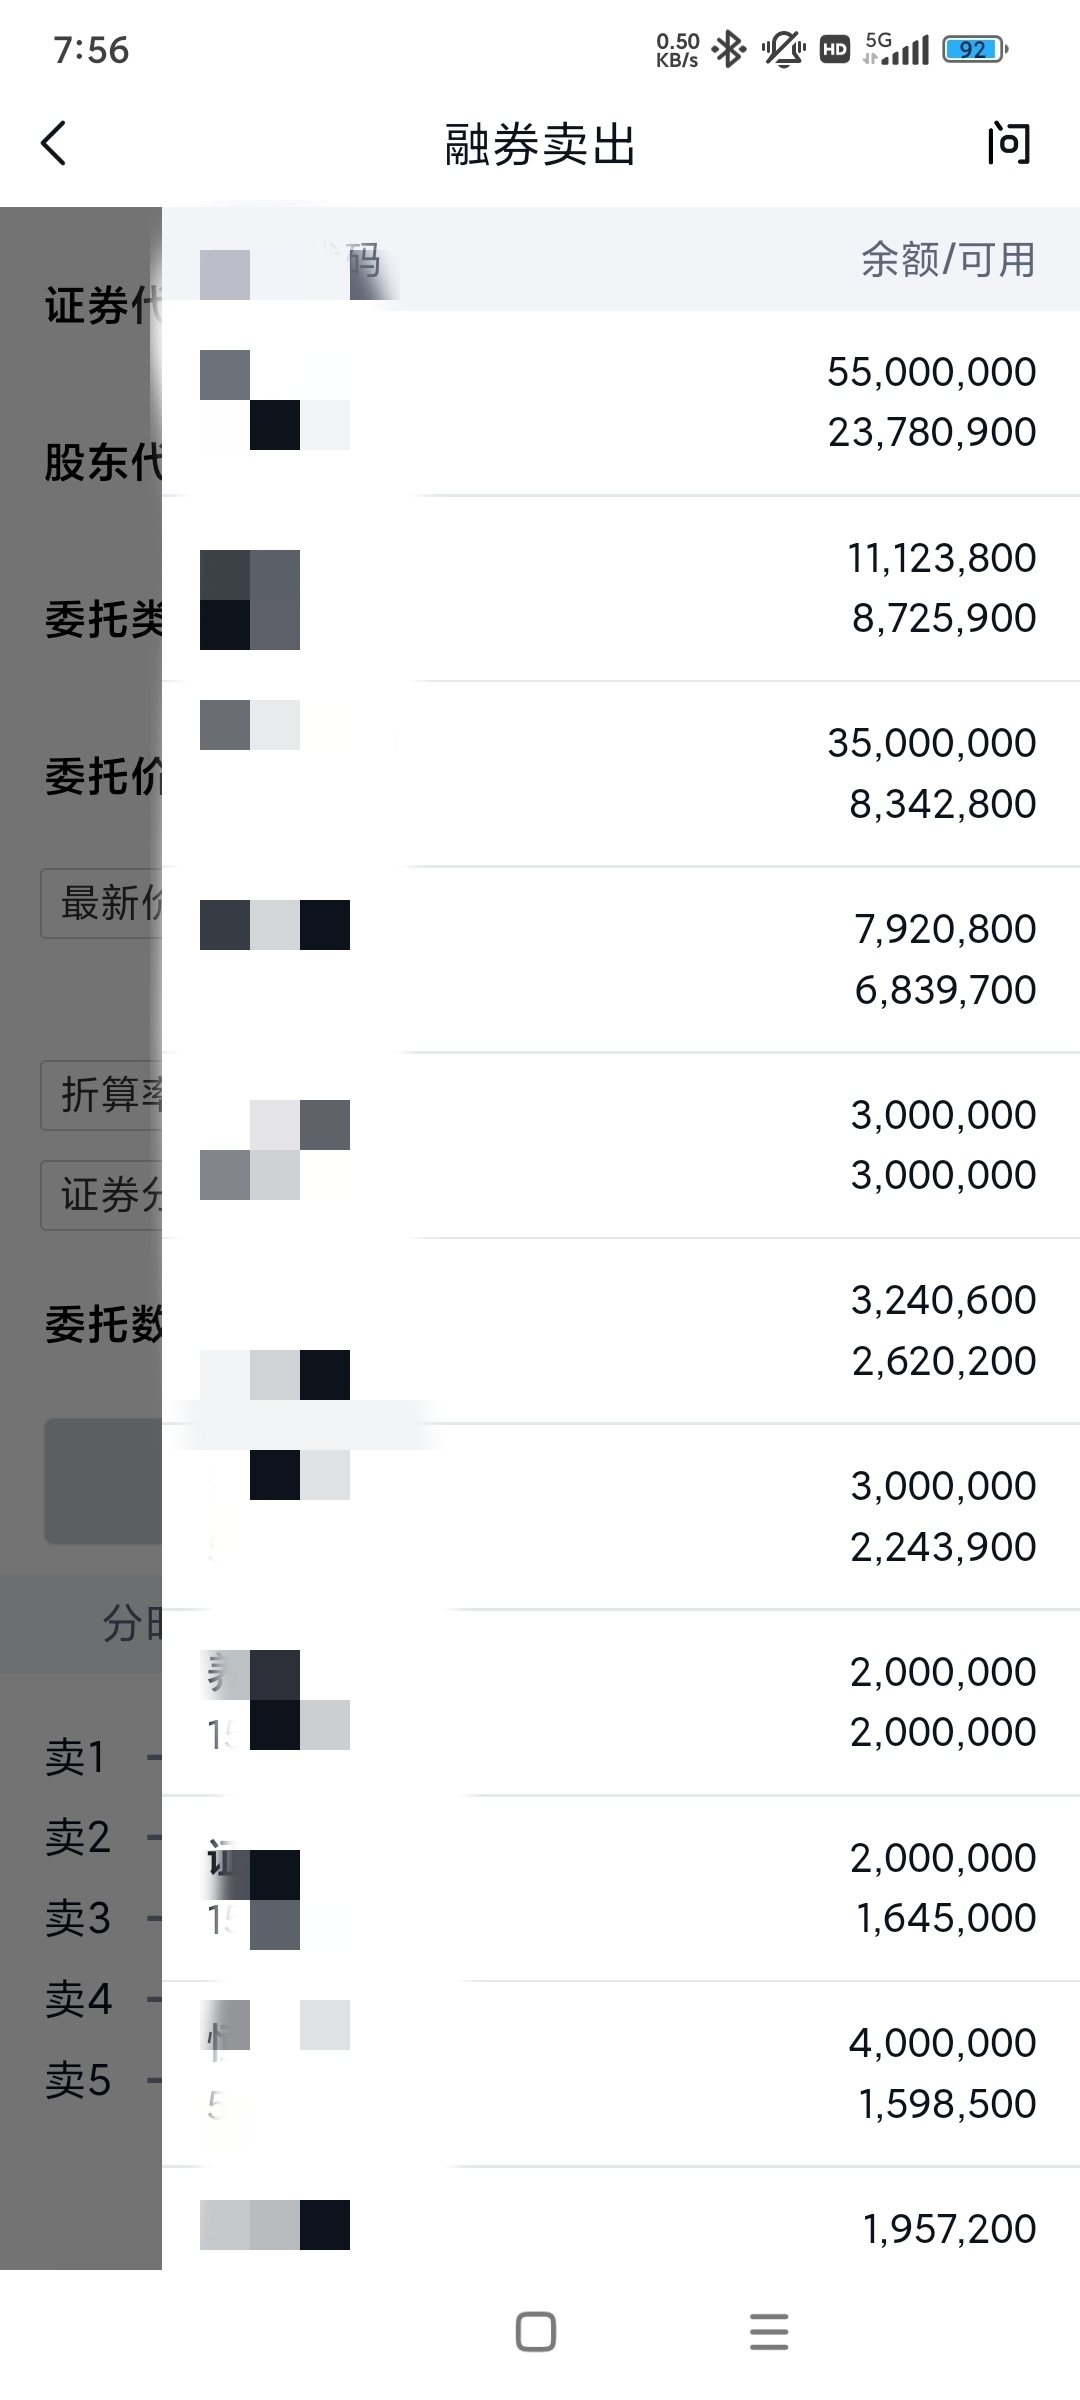Tap the 5G signal strength icon
1080x2400 pixels.
(897, 48)
